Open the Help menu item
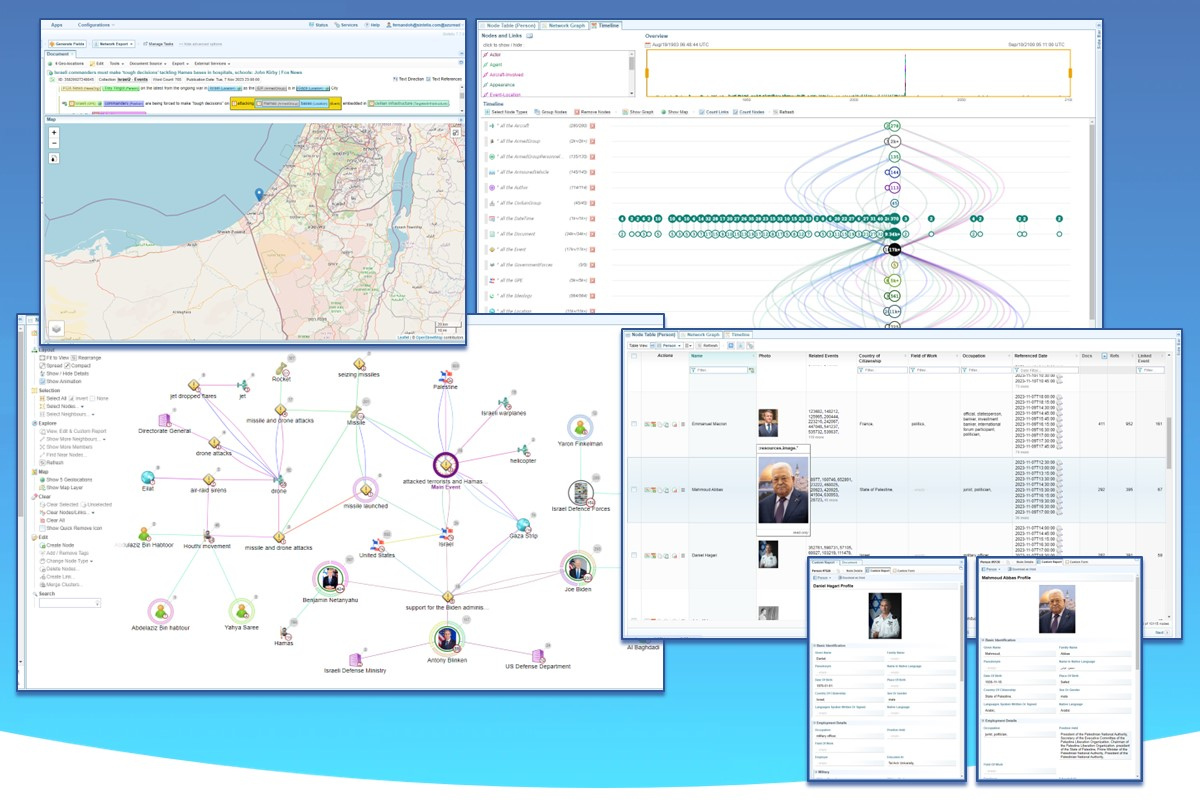Screen dimensions: 1200x800 (x=372, y=25)
